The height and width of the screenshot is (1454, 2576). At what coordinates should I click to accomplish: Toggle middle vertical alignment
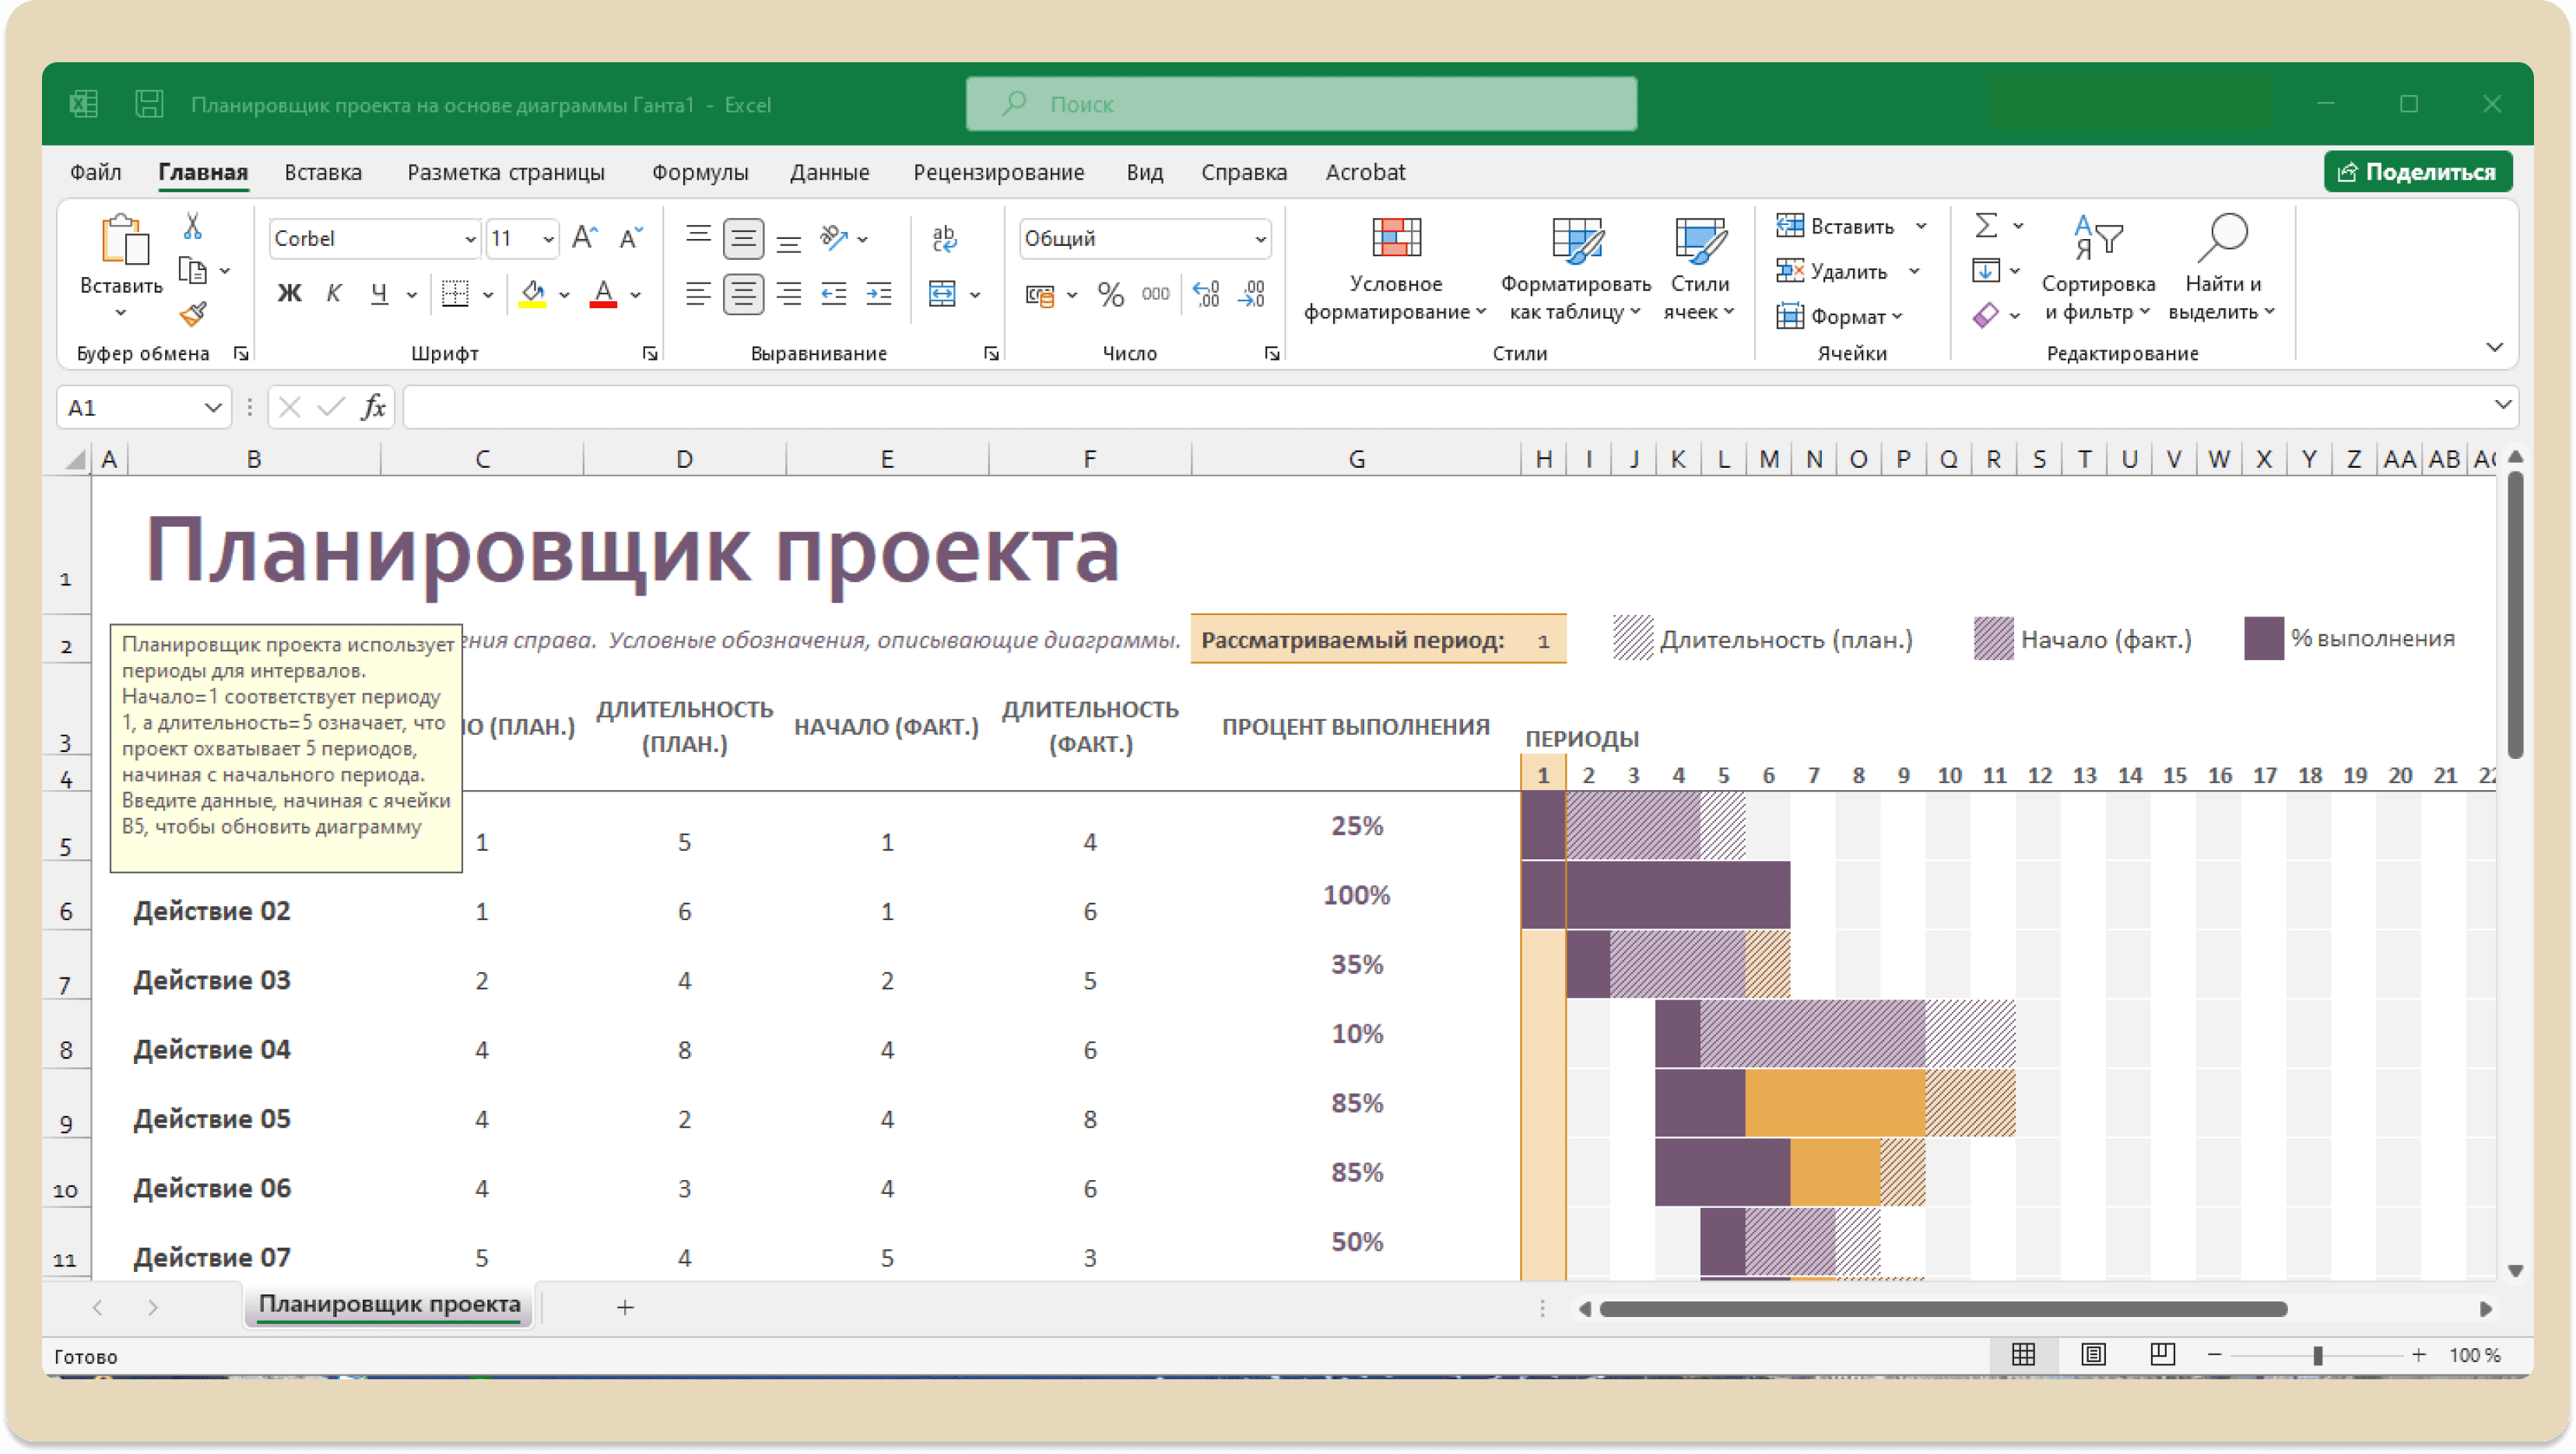click(x=743, y=238)
